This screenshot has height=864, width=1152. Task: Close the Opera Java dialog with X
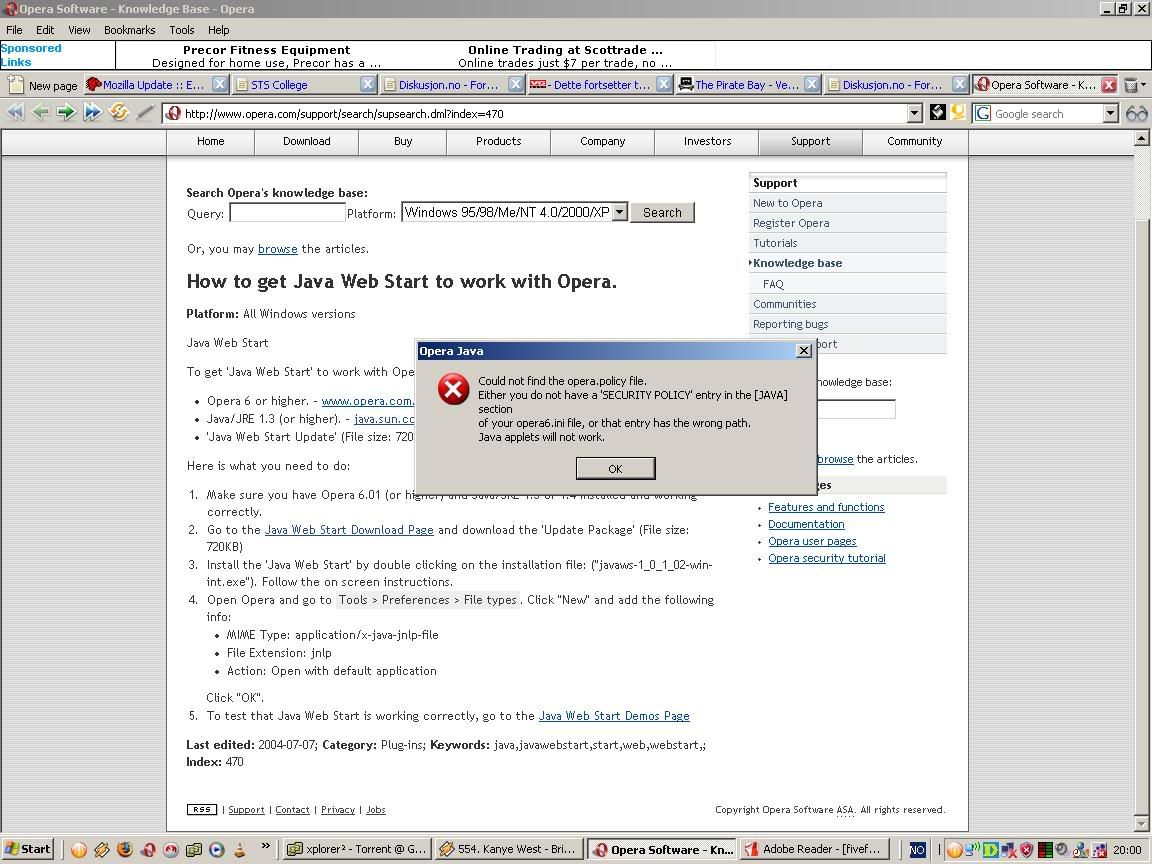[804, 350]
